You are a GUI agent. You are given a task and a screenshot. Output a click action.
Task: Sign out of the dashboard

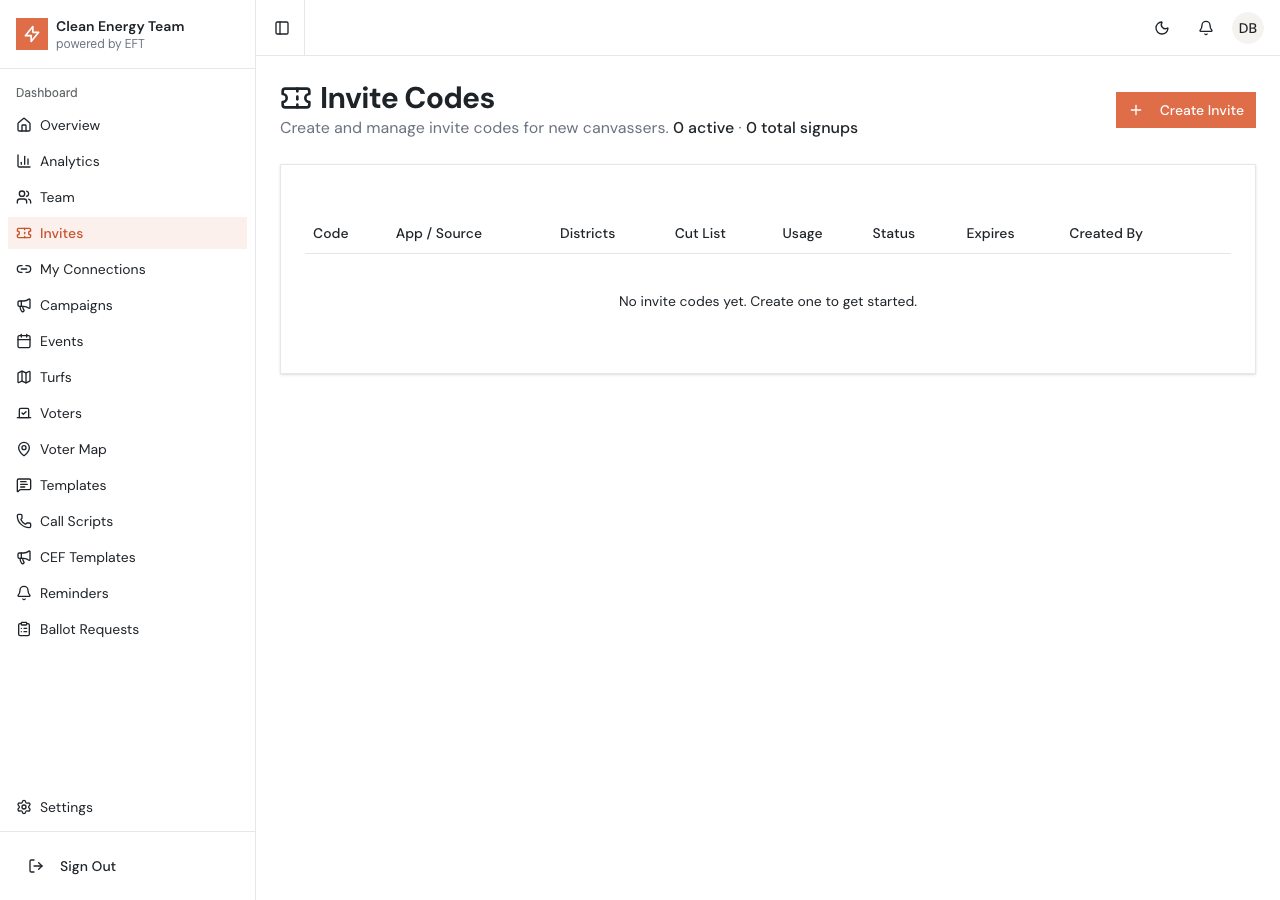[x=88, y=866]
